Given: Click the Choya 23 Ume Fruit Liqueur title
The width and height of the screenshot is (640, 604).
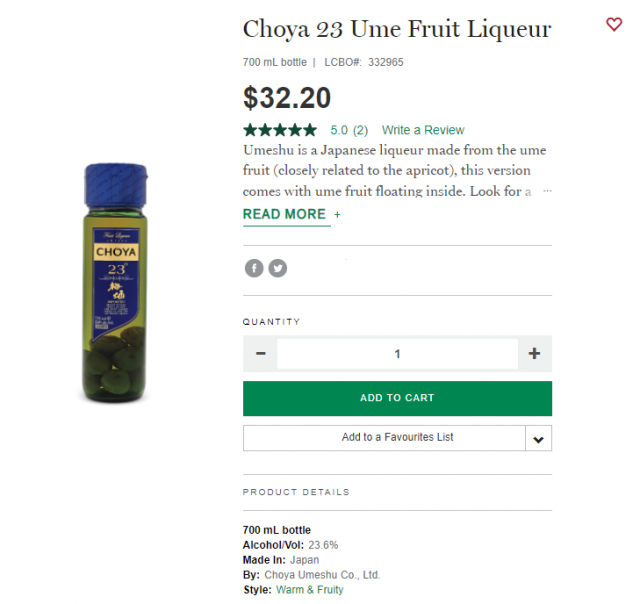Looking at the screenshot, I should (x=396, y=29).
